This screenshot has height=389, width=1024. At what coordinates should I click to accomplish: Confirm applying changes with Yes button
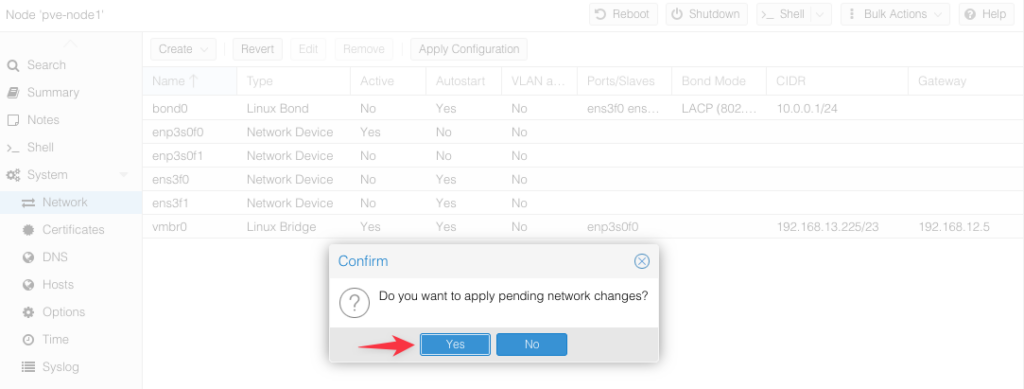pyautogui.click(x=455, y=345)
